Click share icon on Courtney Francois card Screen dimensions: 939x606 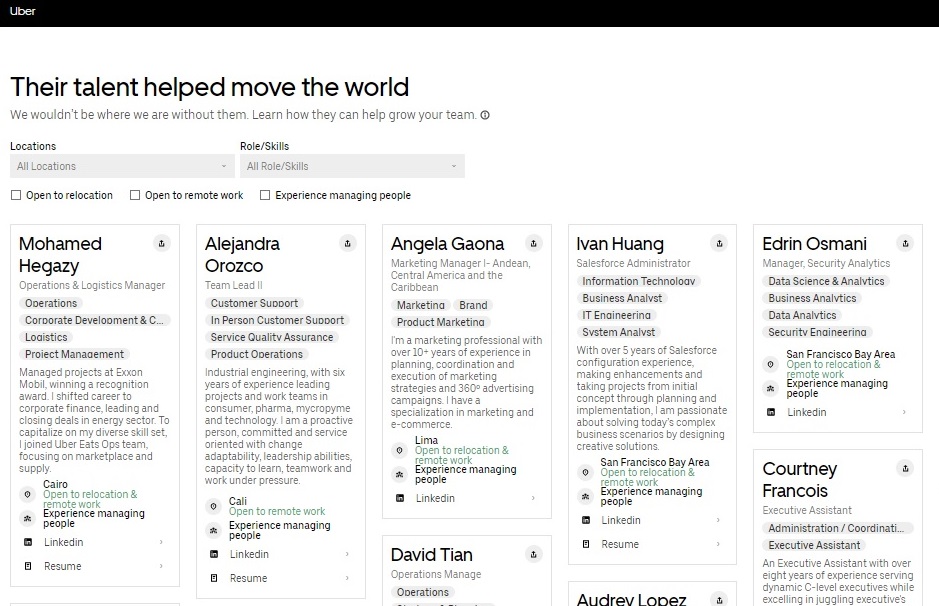click(905, 468)
